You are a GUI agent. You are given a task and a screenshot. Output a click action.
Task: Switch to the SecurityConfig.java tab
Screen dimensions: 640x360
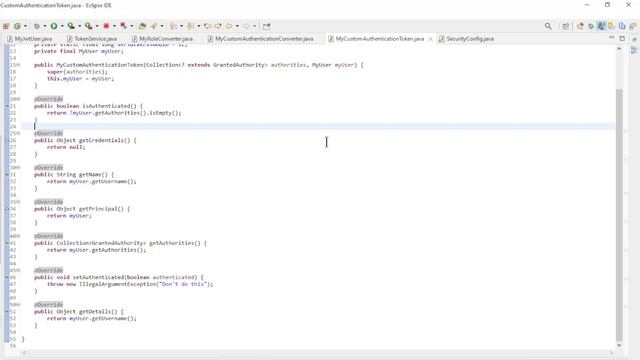pos(466,39)
